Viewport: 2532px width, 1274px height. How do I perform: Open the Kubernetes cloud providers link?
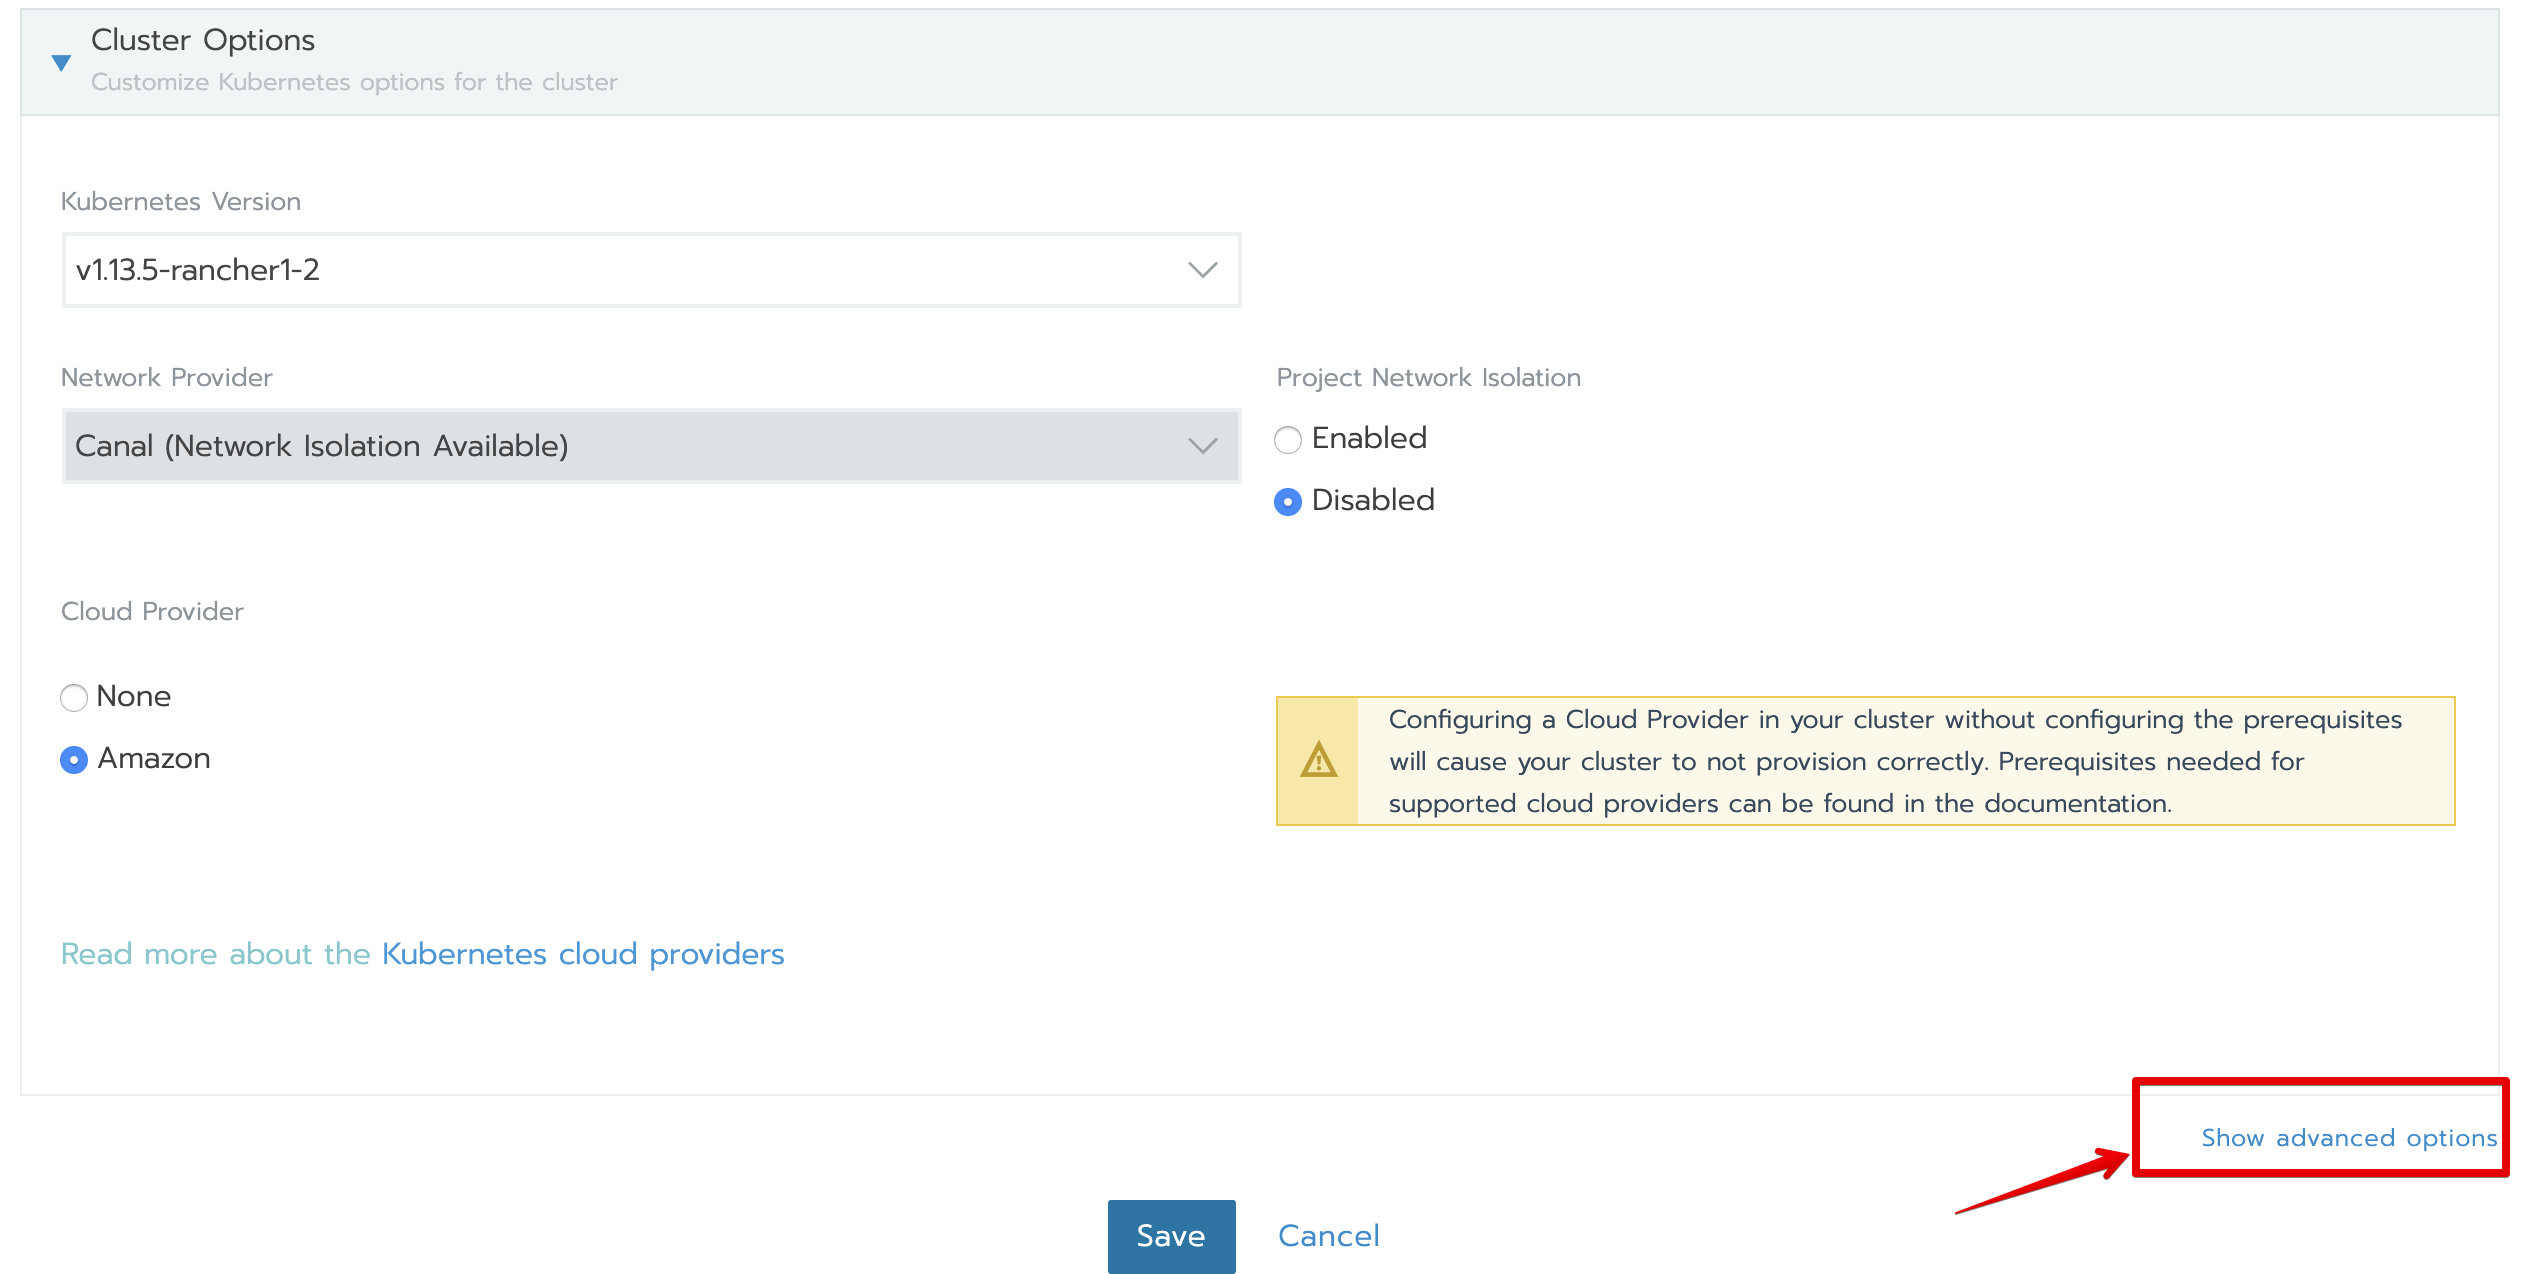[x=583, y=954]
